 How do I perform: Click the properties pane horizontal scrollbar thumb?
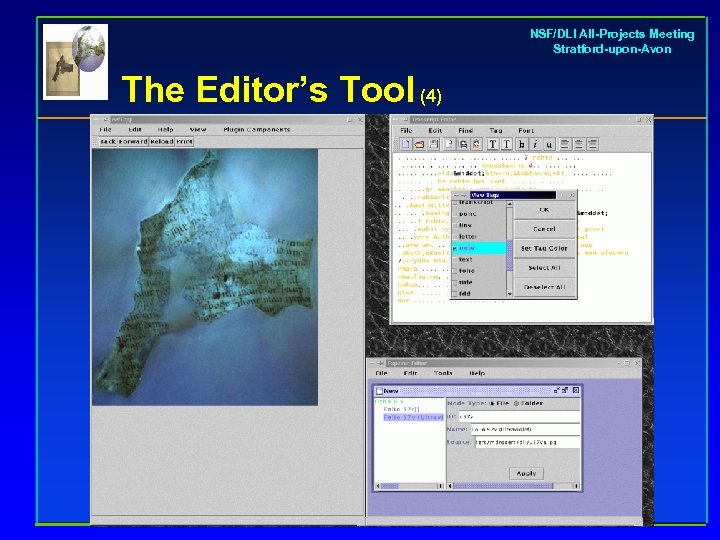coord(503,485)
